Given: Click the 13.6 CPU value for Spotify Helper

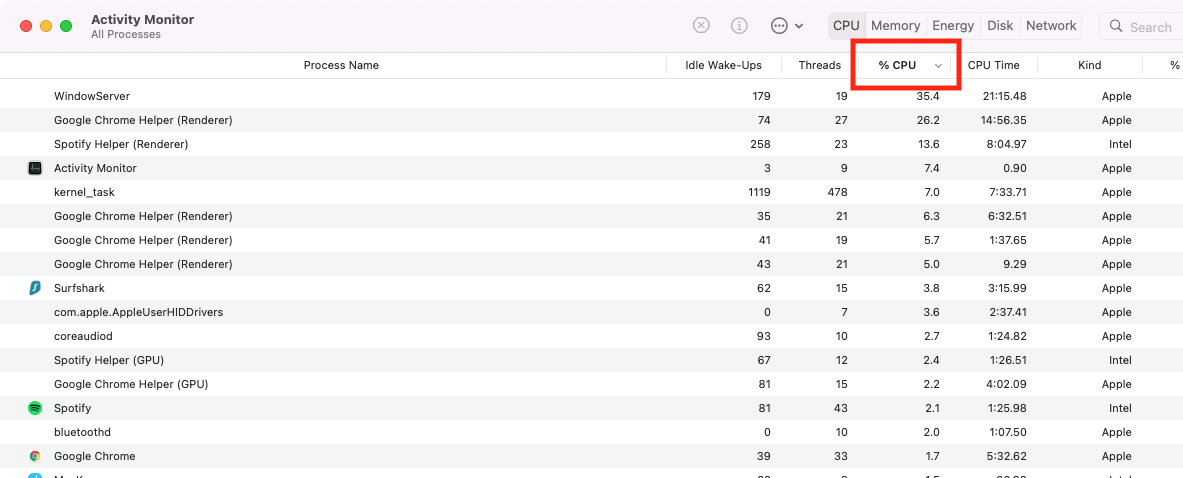Looking at the screenshot, I should [928, 144].
